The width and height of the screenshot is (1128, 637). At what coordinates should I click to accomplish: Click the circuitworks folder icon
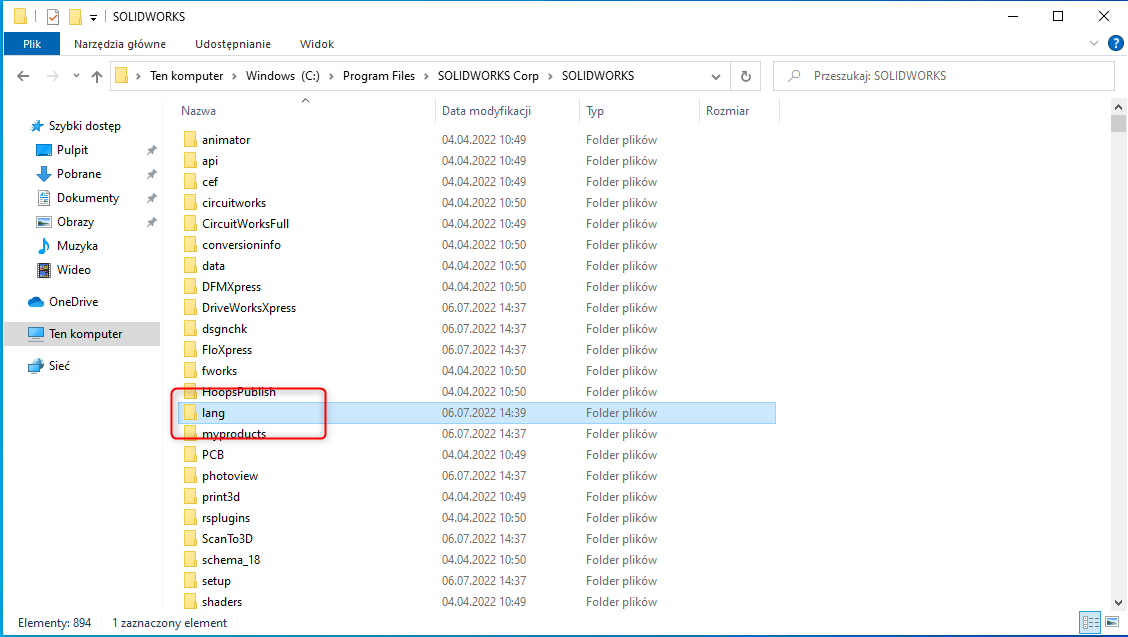(190, 202)
